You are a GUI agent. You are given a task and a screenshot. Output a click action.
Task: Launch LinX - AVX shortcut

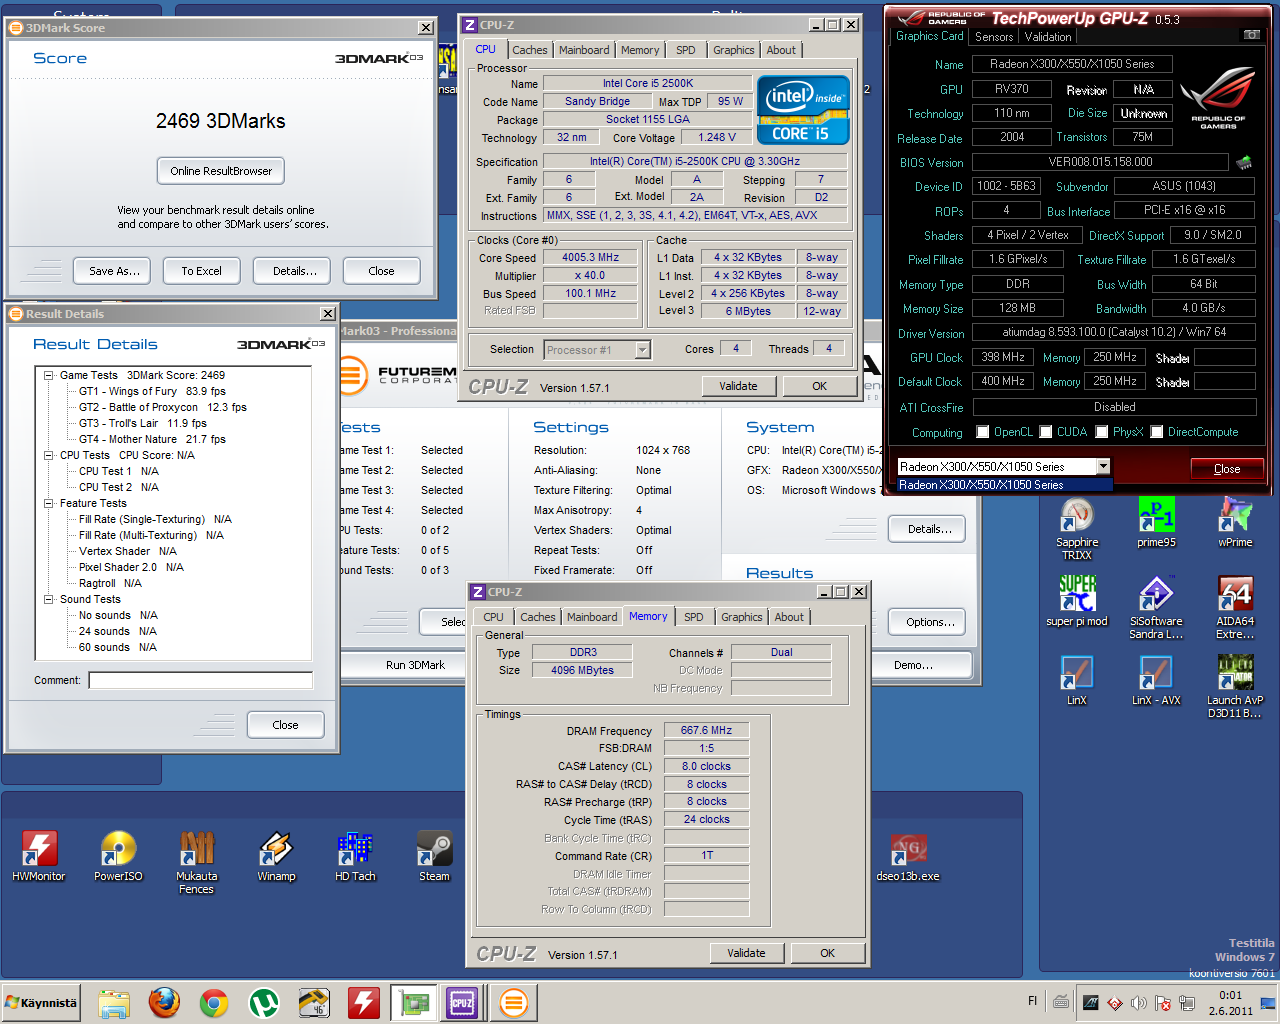coord(1156,681)
